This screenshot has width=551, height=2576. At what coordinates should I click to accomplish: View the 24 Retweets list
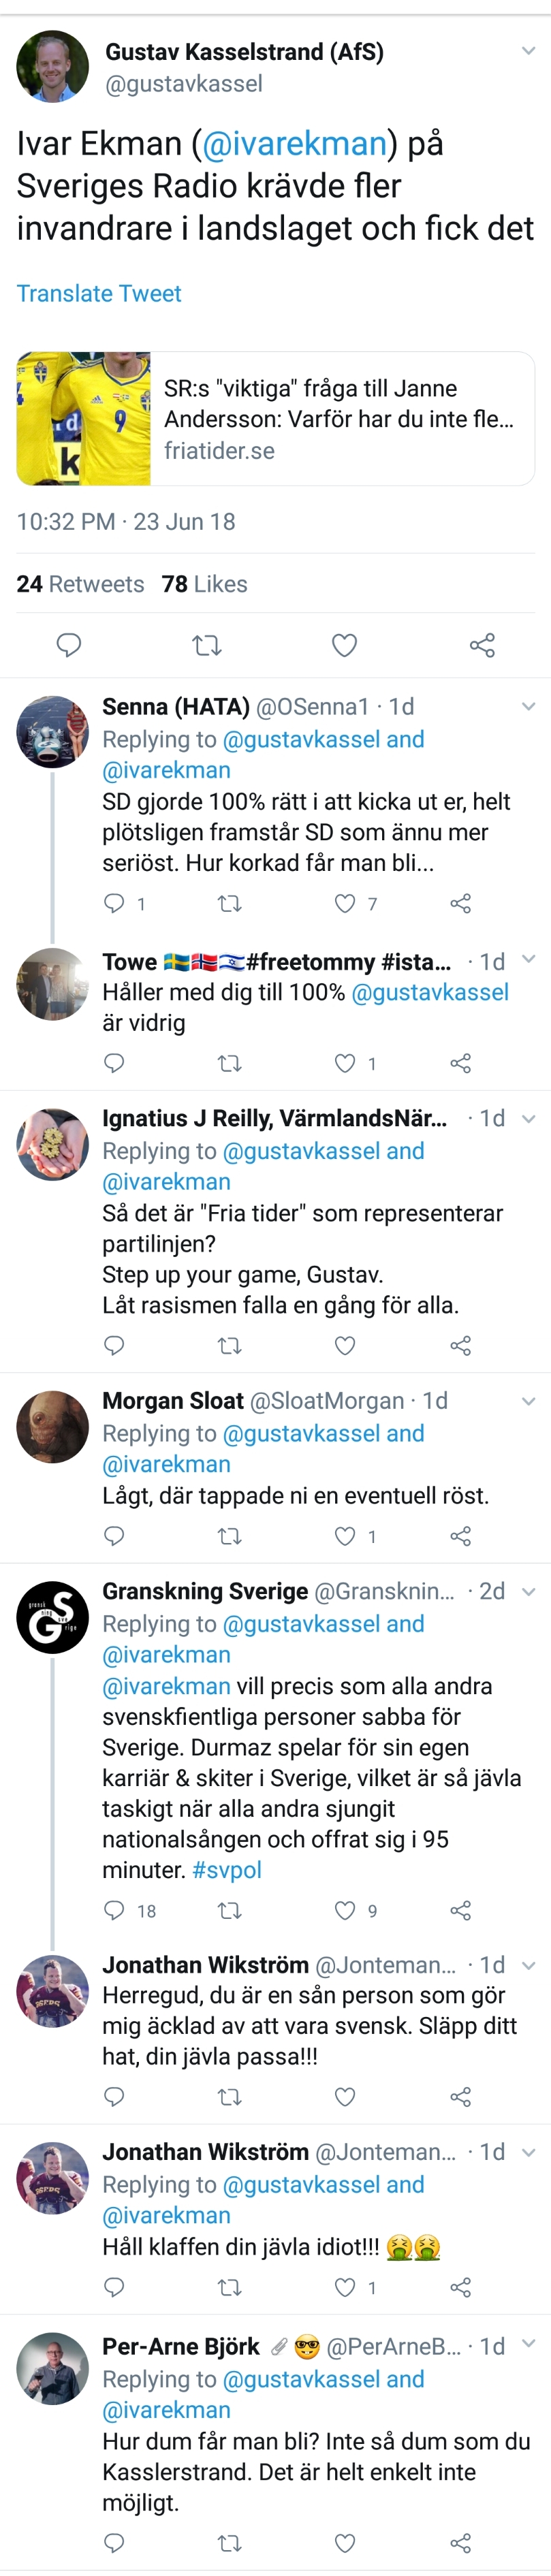click(x=80, y=584)
